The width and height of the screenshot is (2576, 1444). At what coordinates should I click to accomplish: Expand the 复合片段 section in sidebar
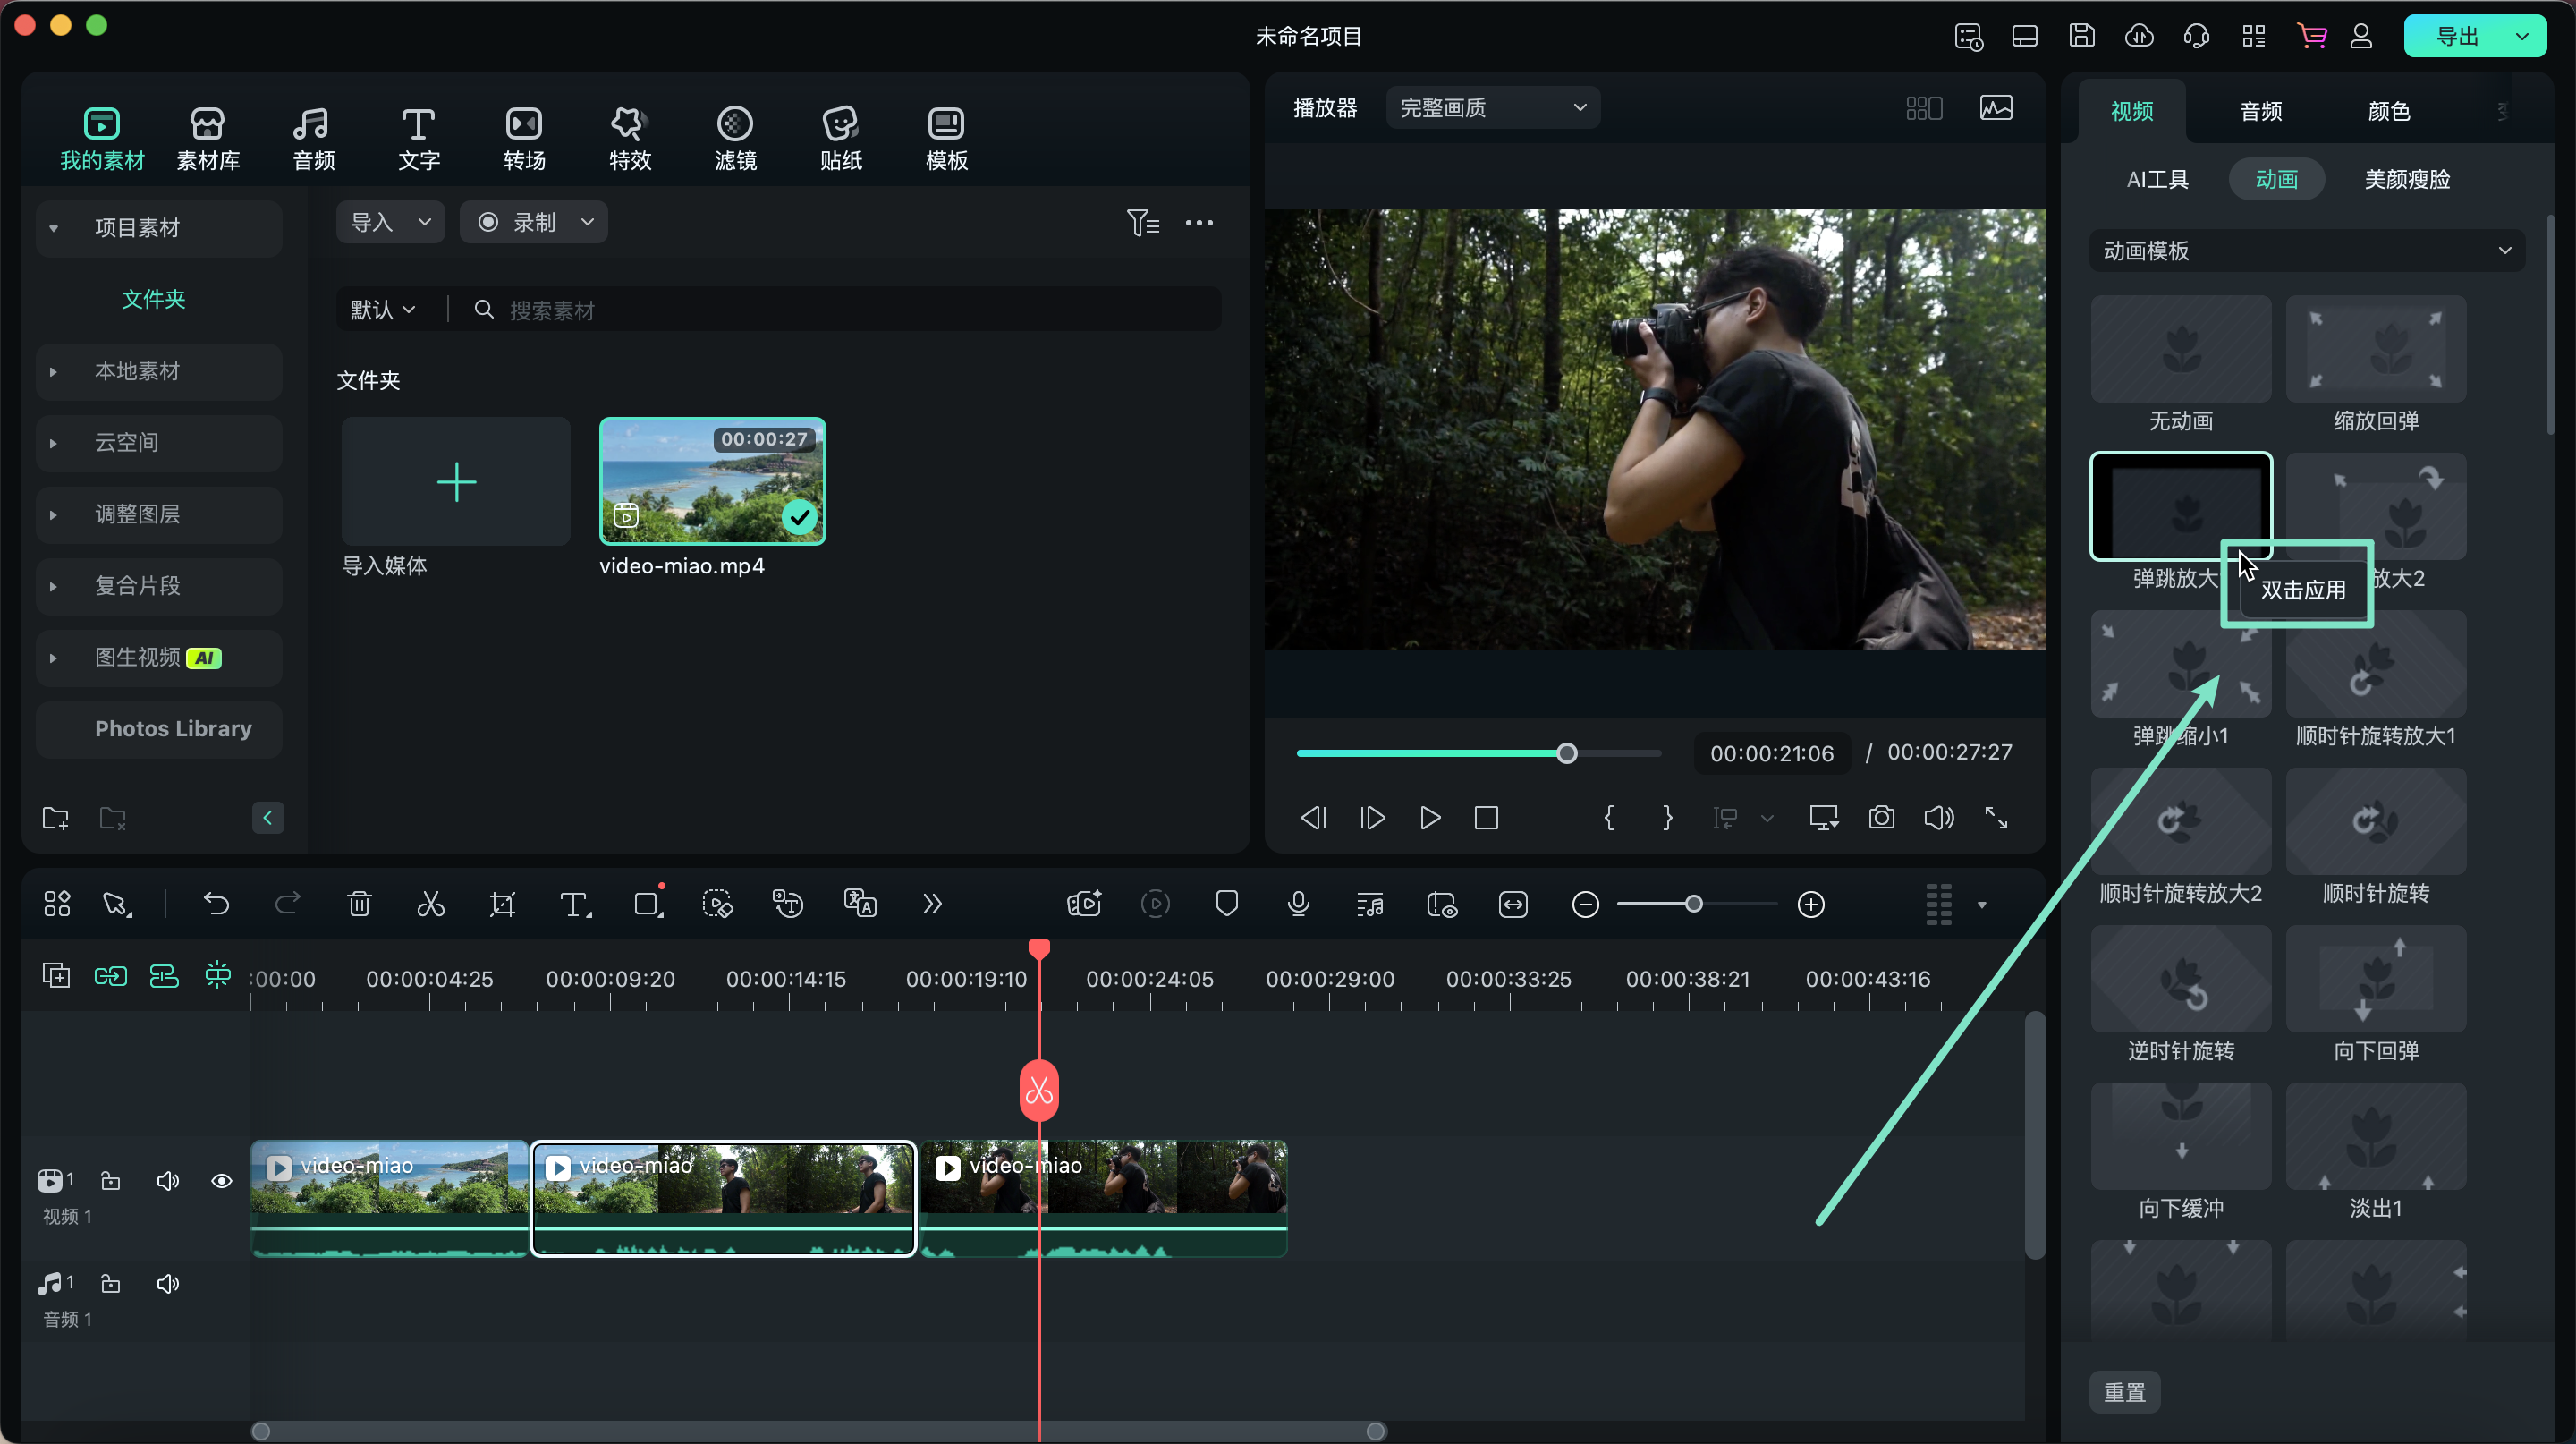(x=51, y=586)
